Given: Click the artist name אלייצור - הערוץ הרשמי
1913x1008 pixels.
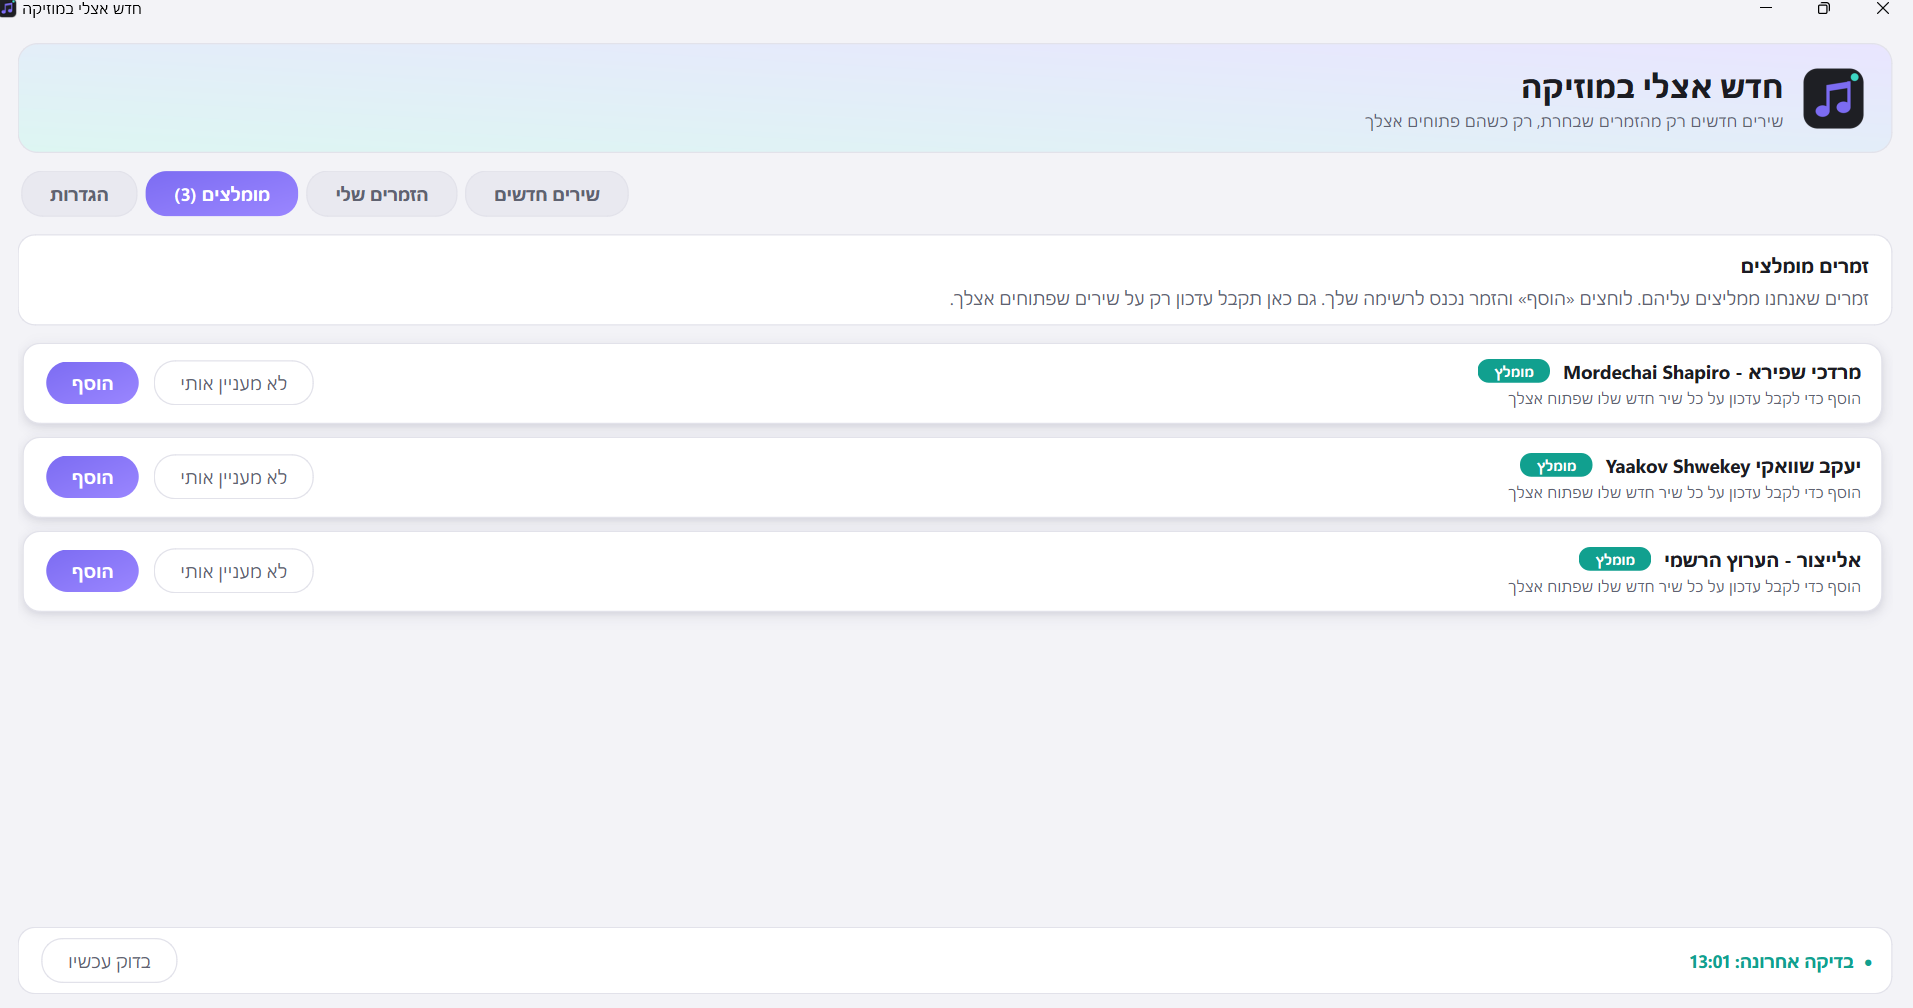Looking at the screenshot, I should point(1762,560).
